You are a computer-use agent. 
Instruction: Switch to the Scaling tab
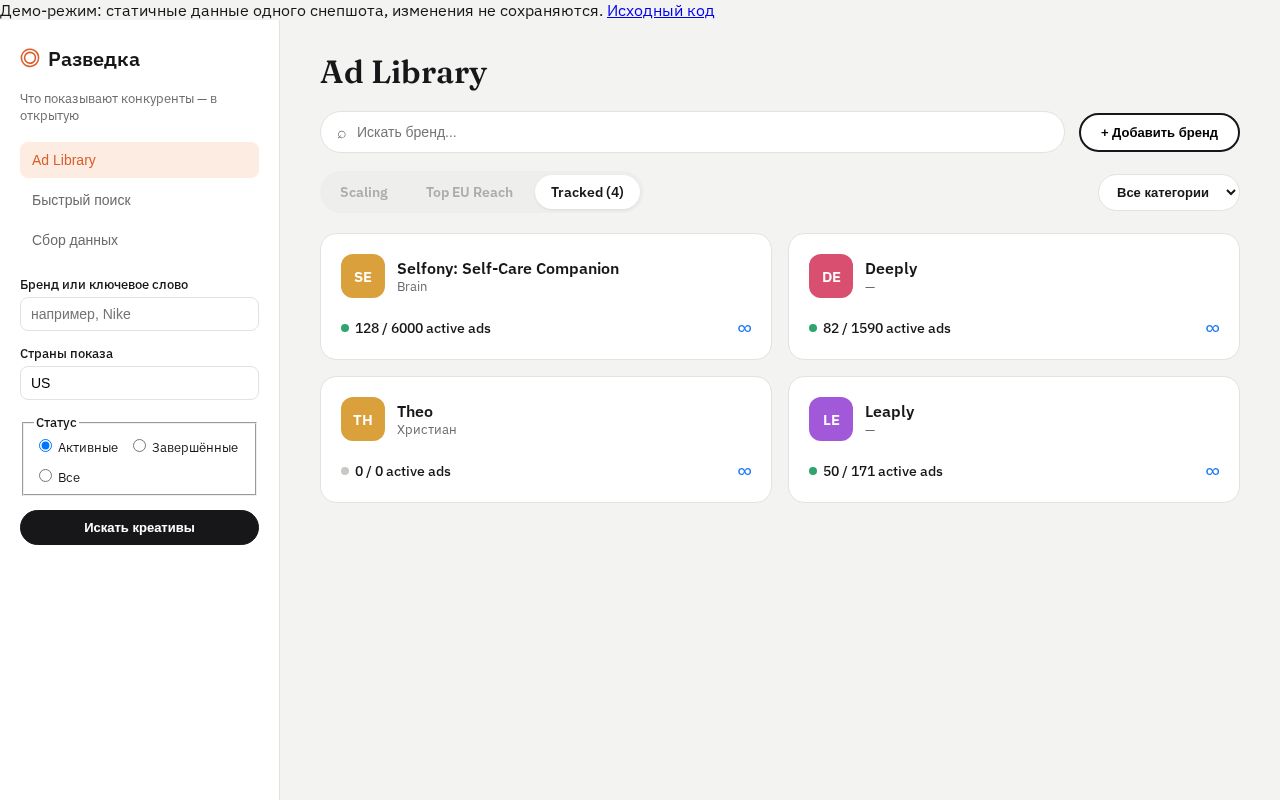[x=364, y=192]
